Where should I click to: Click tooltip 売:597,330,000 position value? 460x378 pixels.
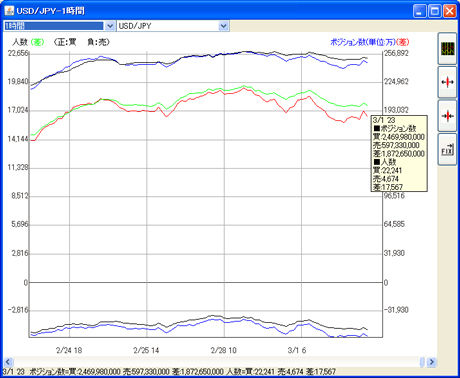(396, 145)
